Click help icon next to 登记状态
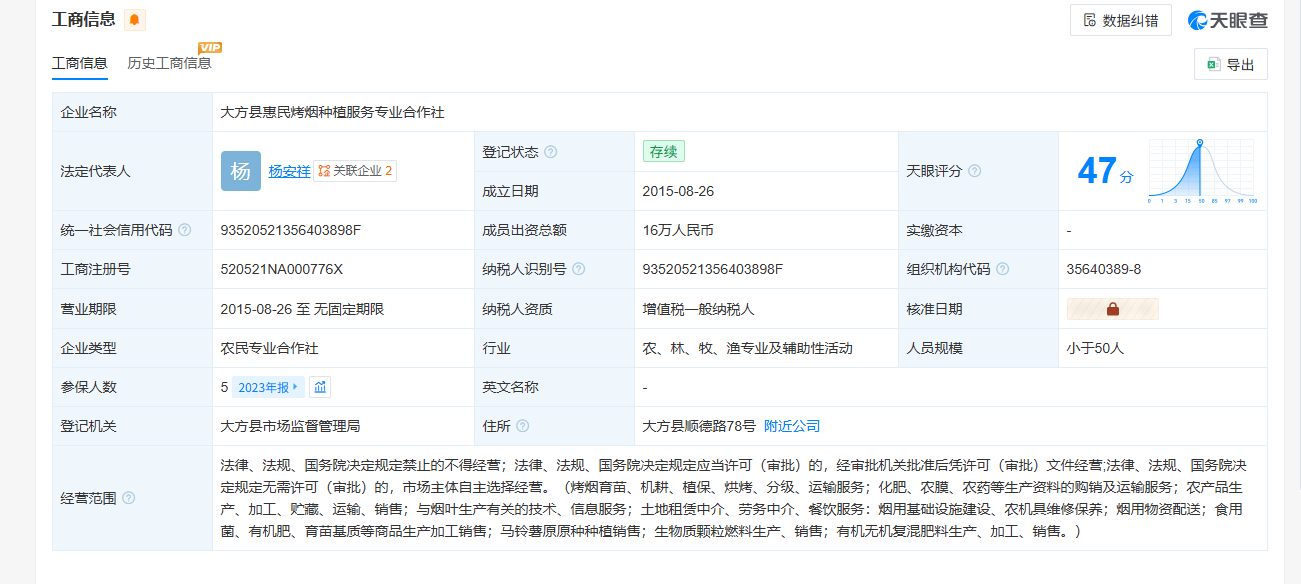 pos(551,152)
